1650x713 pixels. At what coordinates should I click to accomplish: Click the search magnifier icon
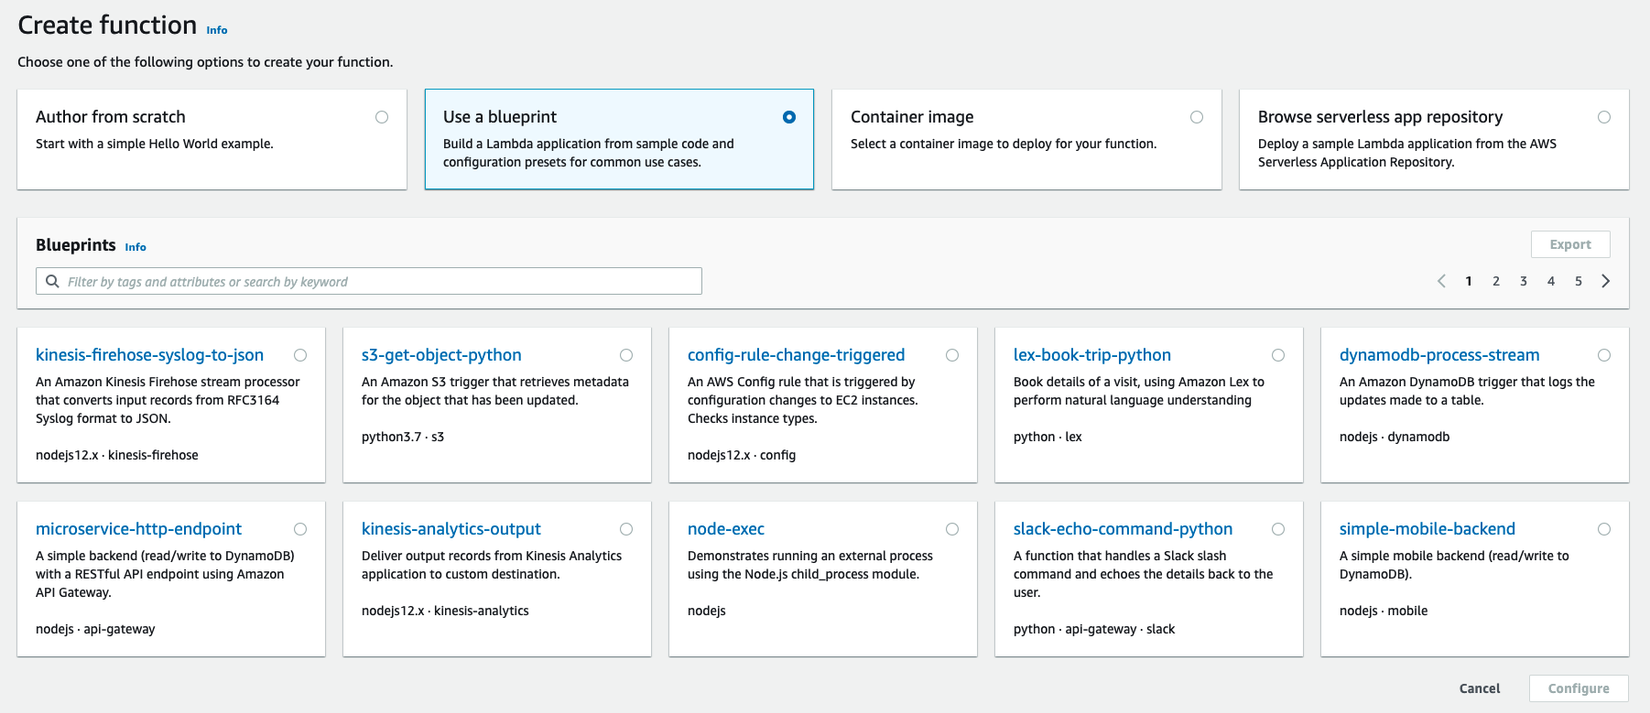pos(53,281)
